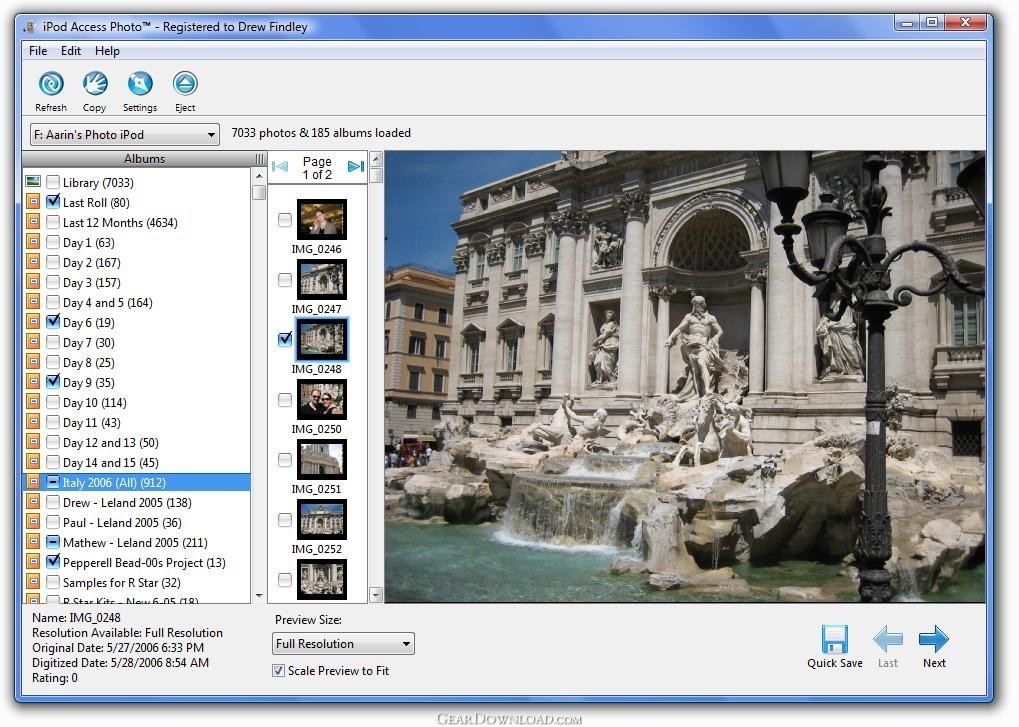Go to the Next photo arrow

tap(934, 639)
